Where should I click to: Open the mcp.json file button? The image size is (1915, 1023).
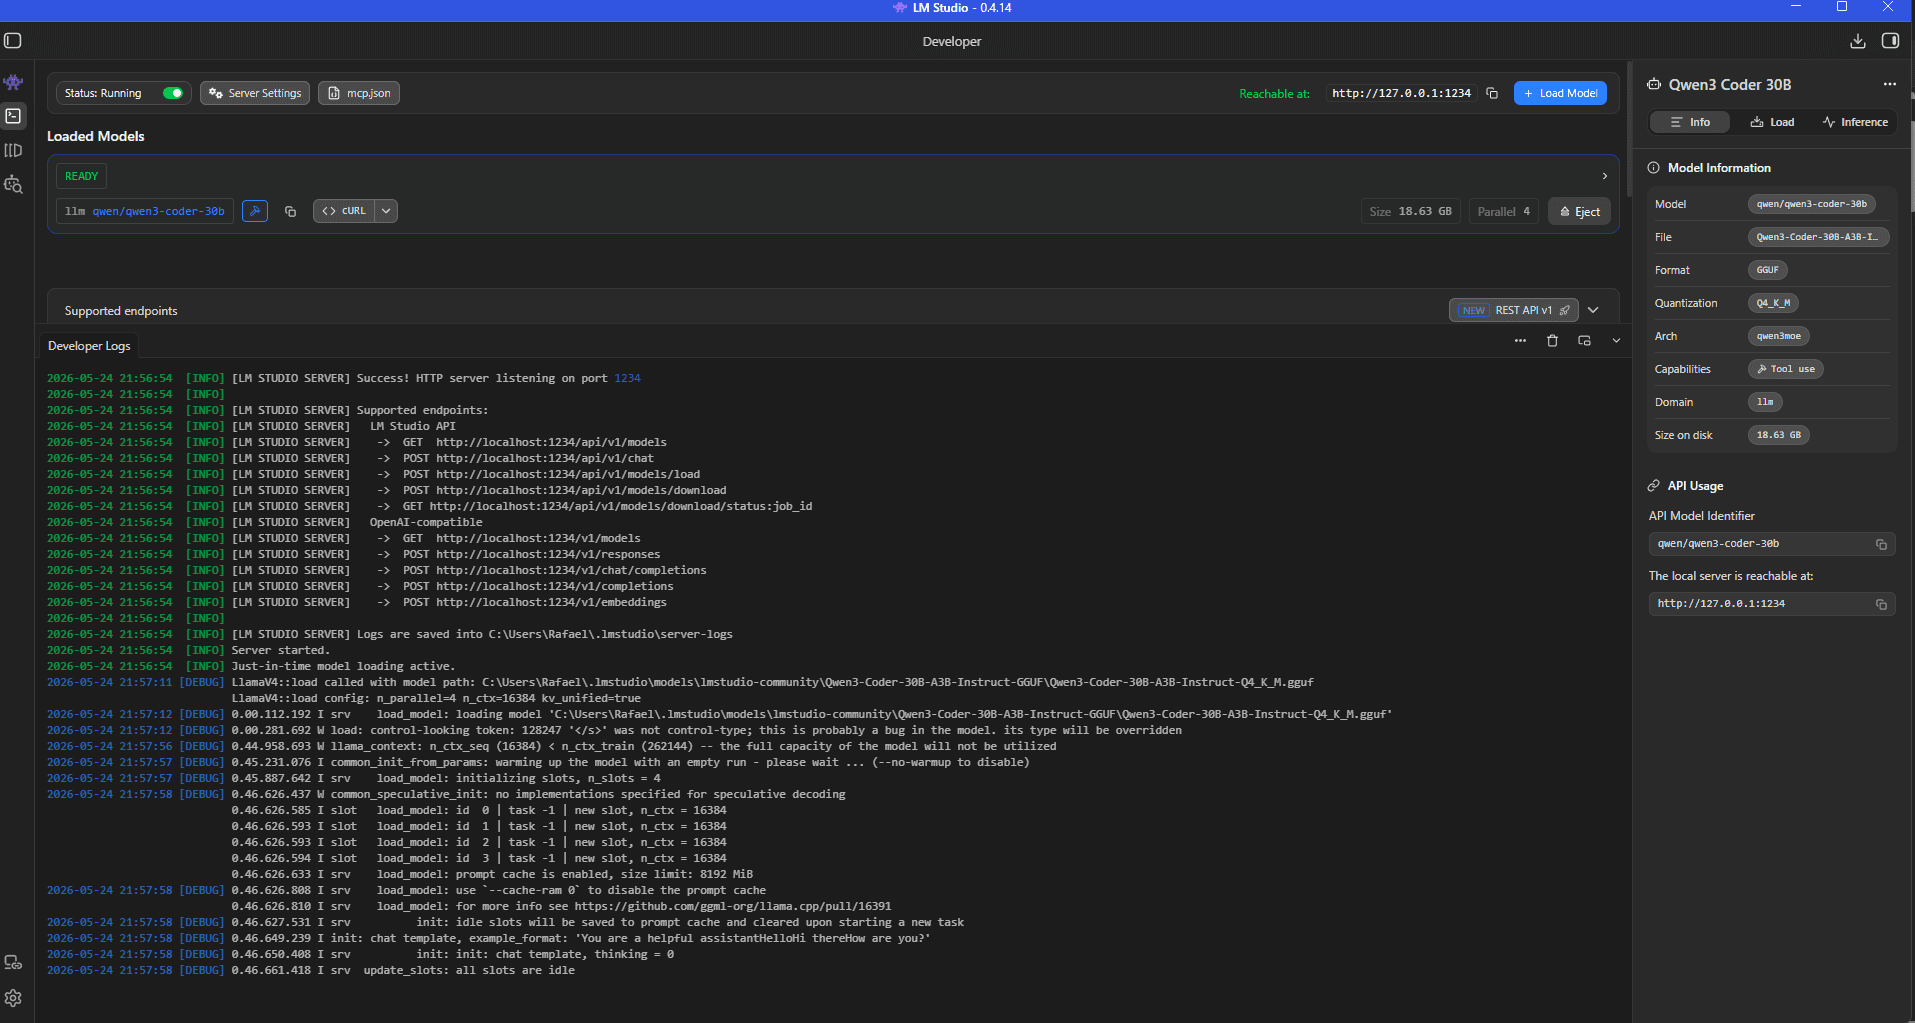359,93
